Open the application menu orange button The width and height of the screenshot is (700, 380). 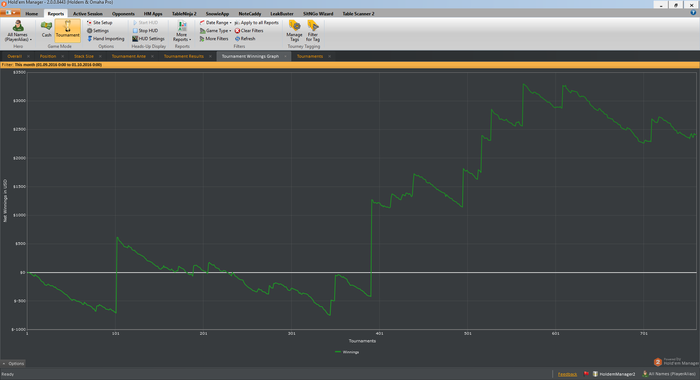(x=10, y=13)
